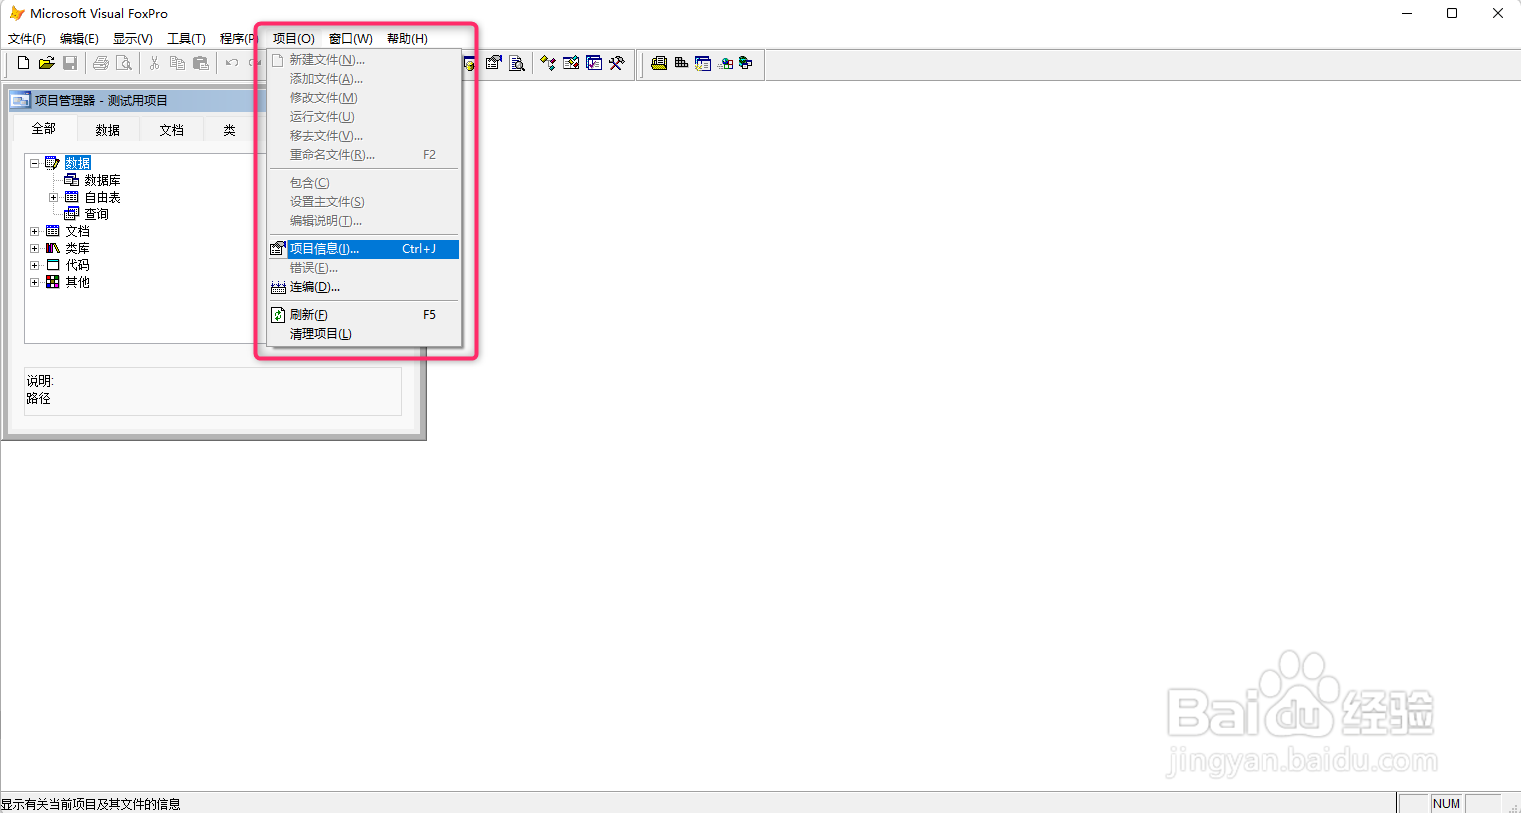Click the Paste clipboard toolbar icon

click(201, 63)
